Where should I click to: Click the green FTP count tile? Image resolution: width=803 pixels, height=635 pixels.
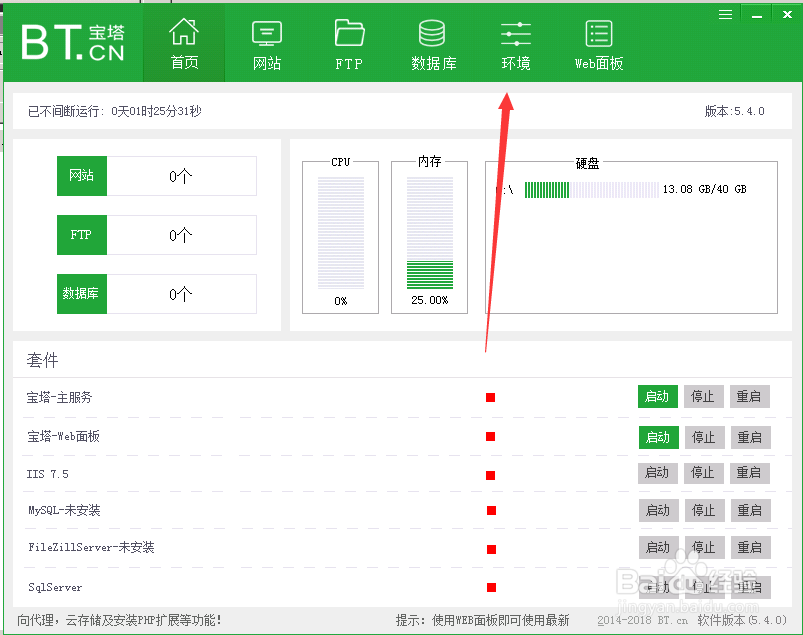point(82,235)
